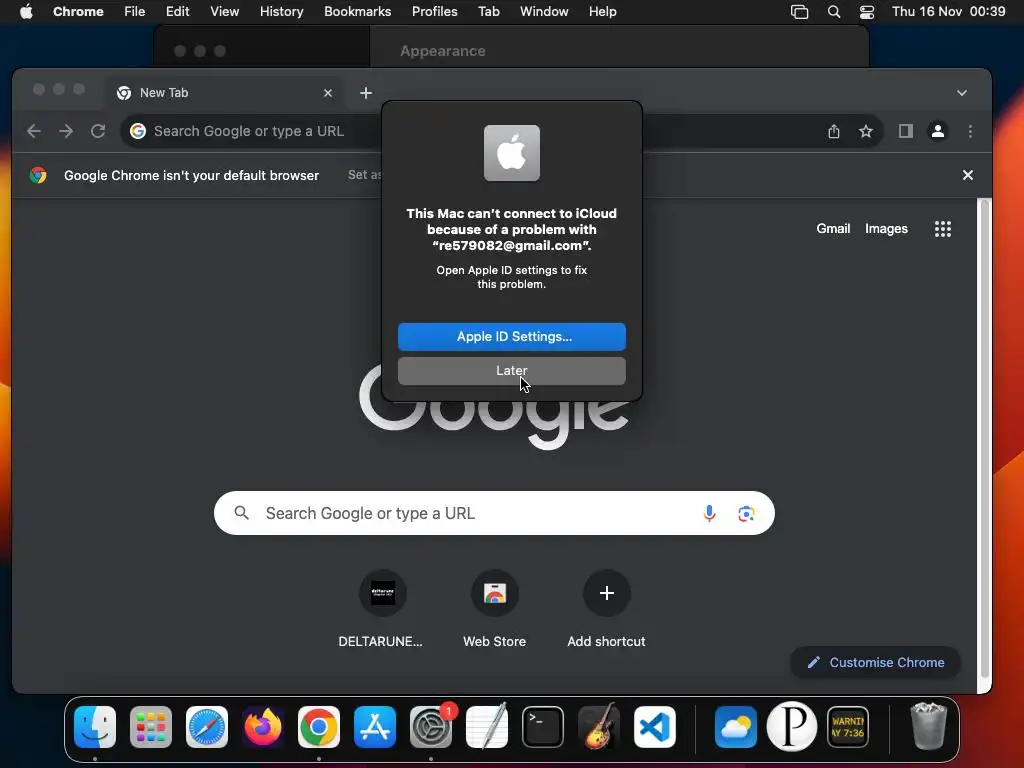Click the Stage Manager menu bar icon
This screenshot has width=1024, height=768.
(x=799, y=11)
